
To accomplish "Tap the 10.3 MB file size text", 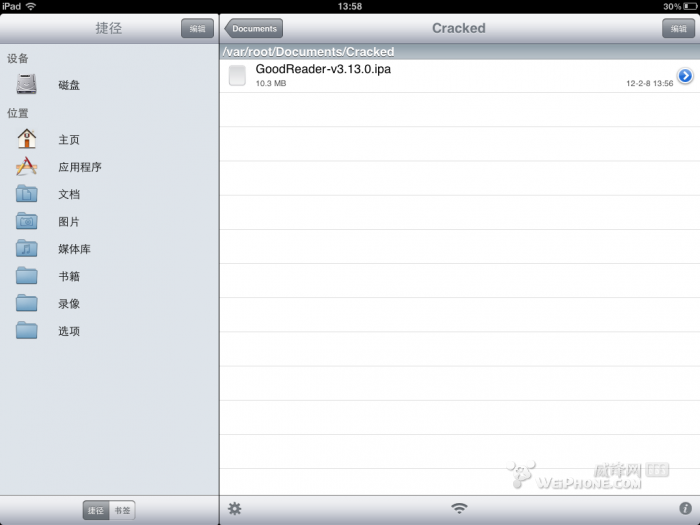I will point(271,83).
